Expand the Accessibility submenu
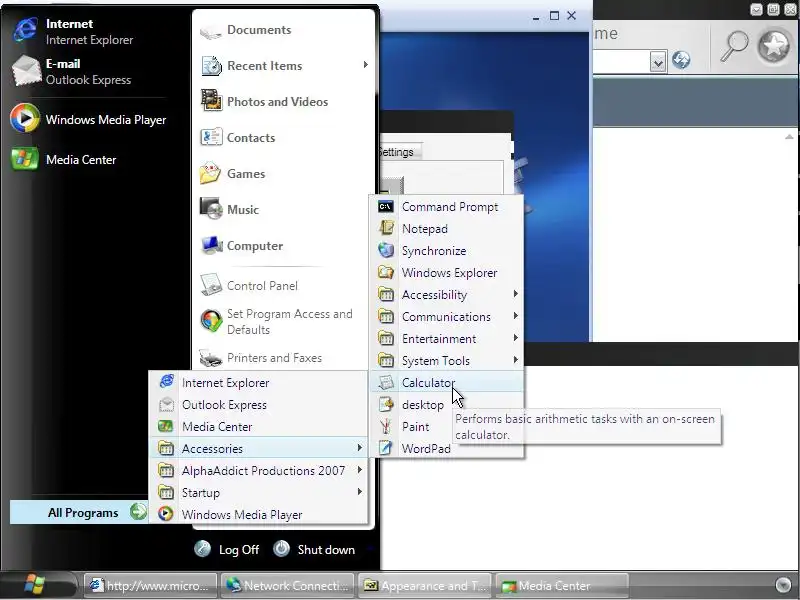Image resolution: width=800 pixels, height=600 pixels. (x=447, y=294)
